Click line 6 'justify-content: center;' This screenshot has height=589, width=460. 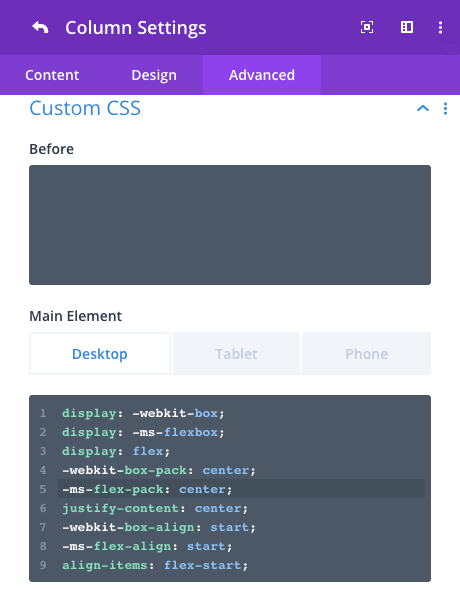coord(155,508)
